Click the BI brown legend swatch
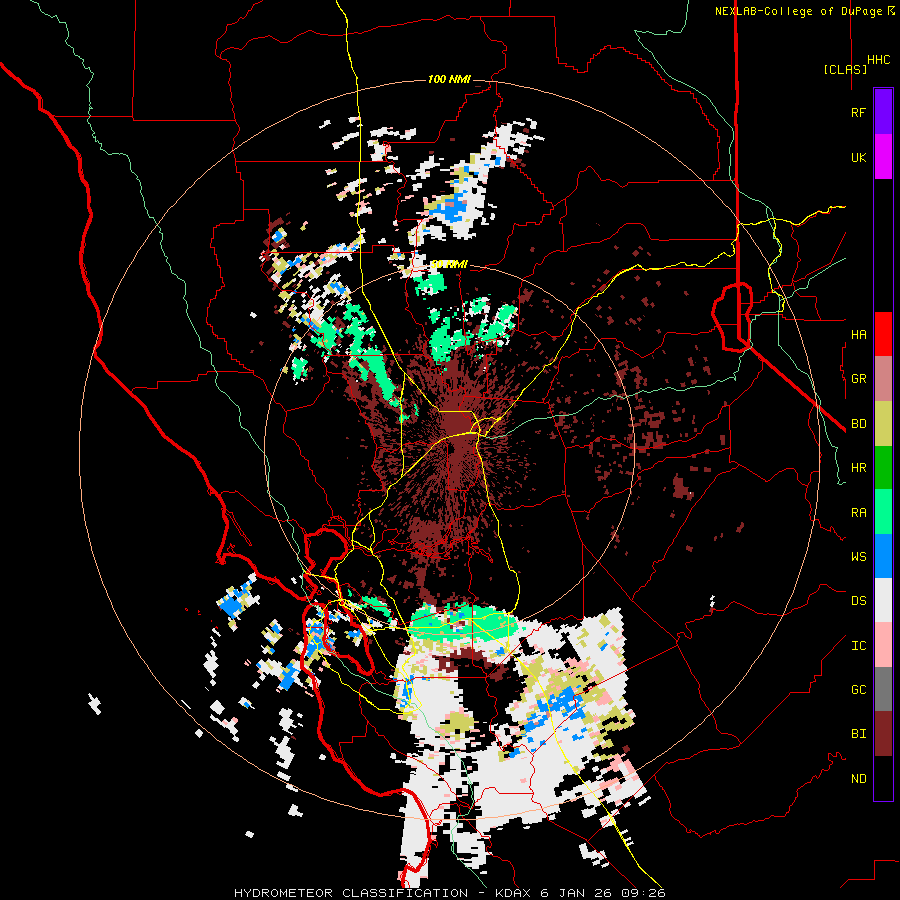 coord(883,735)
